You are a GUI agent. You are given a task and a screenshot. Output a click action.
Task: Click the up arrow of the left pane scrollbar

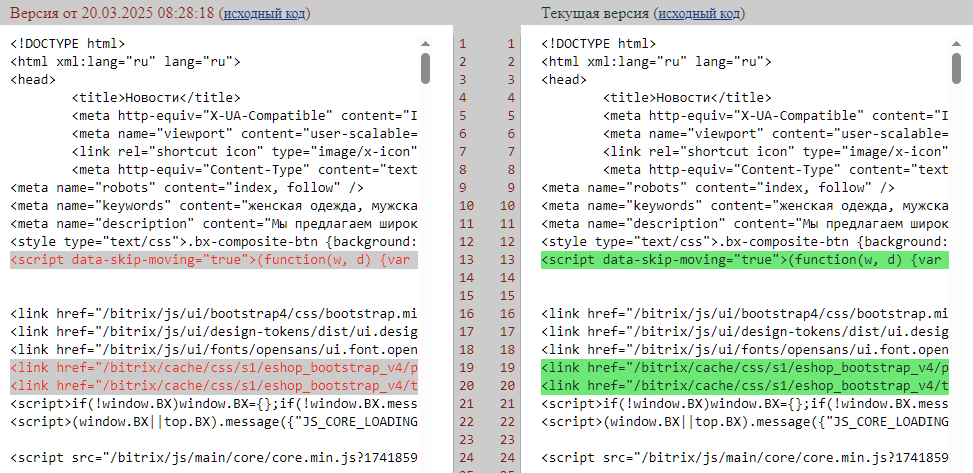(425, 44)
